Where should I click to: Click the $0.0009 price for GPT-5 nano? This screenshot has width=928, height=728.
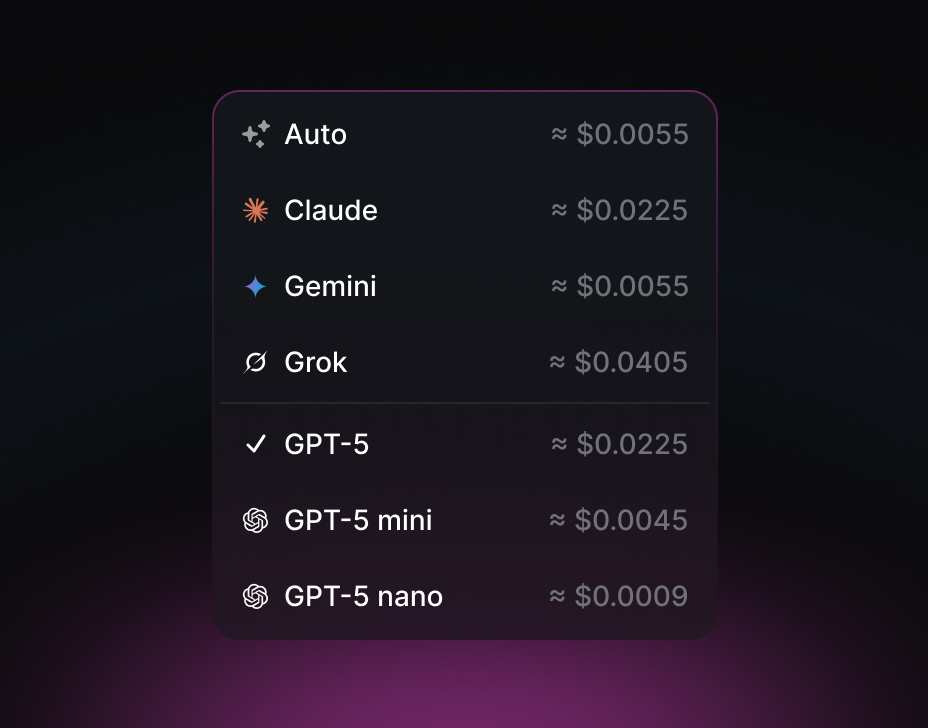coord(620,596)
